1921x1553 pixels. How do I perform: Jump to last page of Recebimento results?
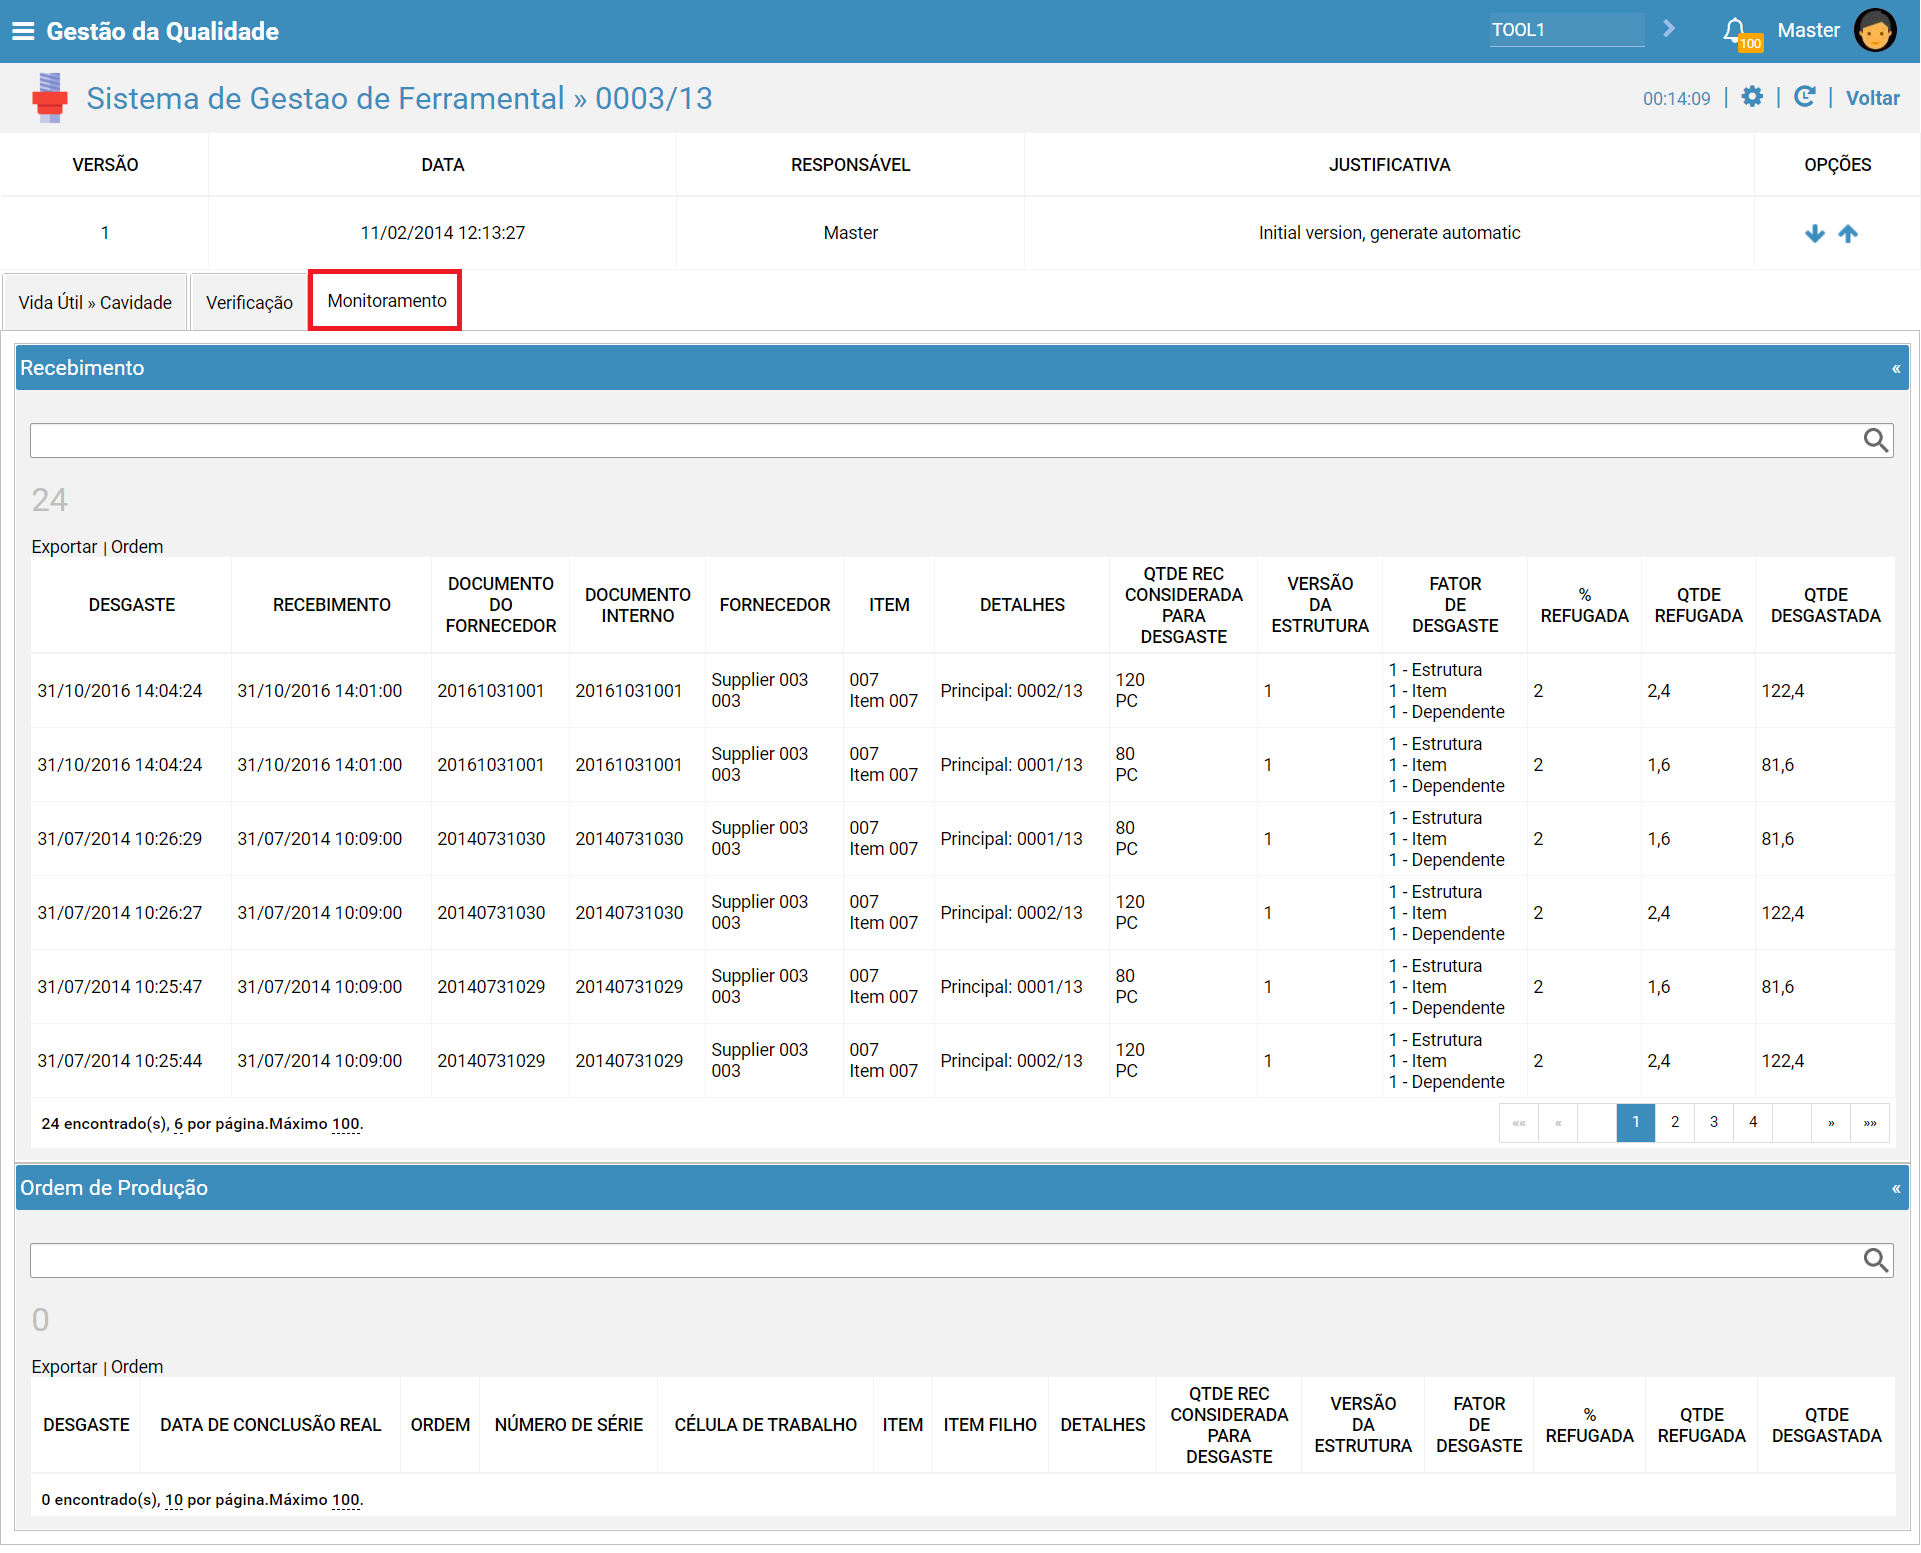[1870, 1122]
